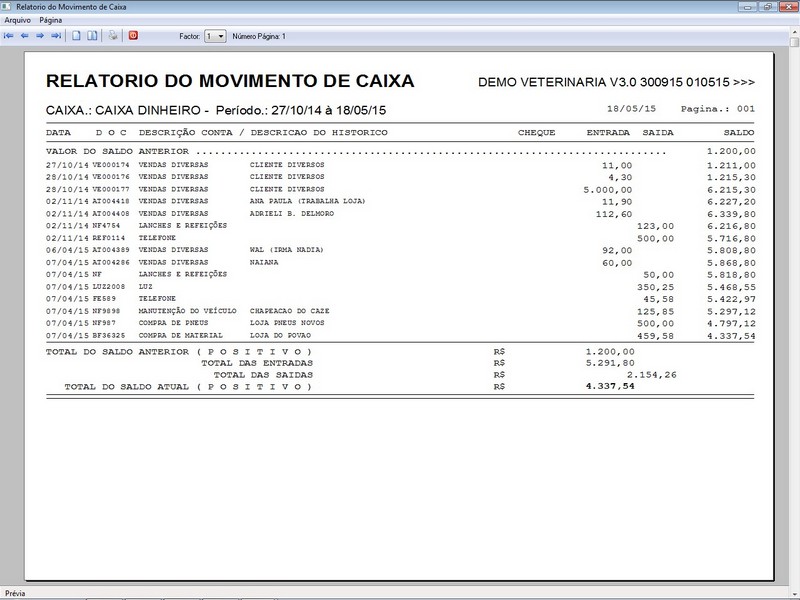Click the CAIXA DINHEIRO period line
Image resolution: width=800 pixels, height=600 pixels.
[x=216, y=110]
